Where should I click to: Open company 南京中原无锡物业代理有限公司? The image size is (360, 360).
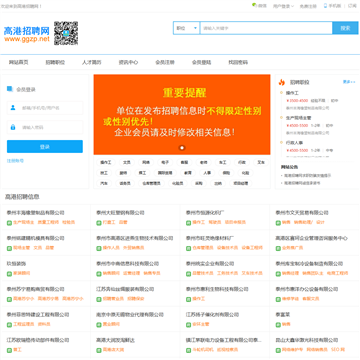[x=130, y=314]
